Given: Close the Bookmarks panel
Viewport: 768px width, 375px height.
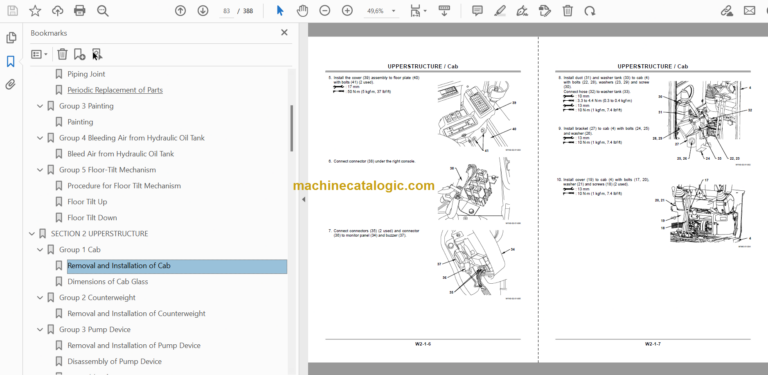Looking at the screenshot, I should (x=284, y=33).
